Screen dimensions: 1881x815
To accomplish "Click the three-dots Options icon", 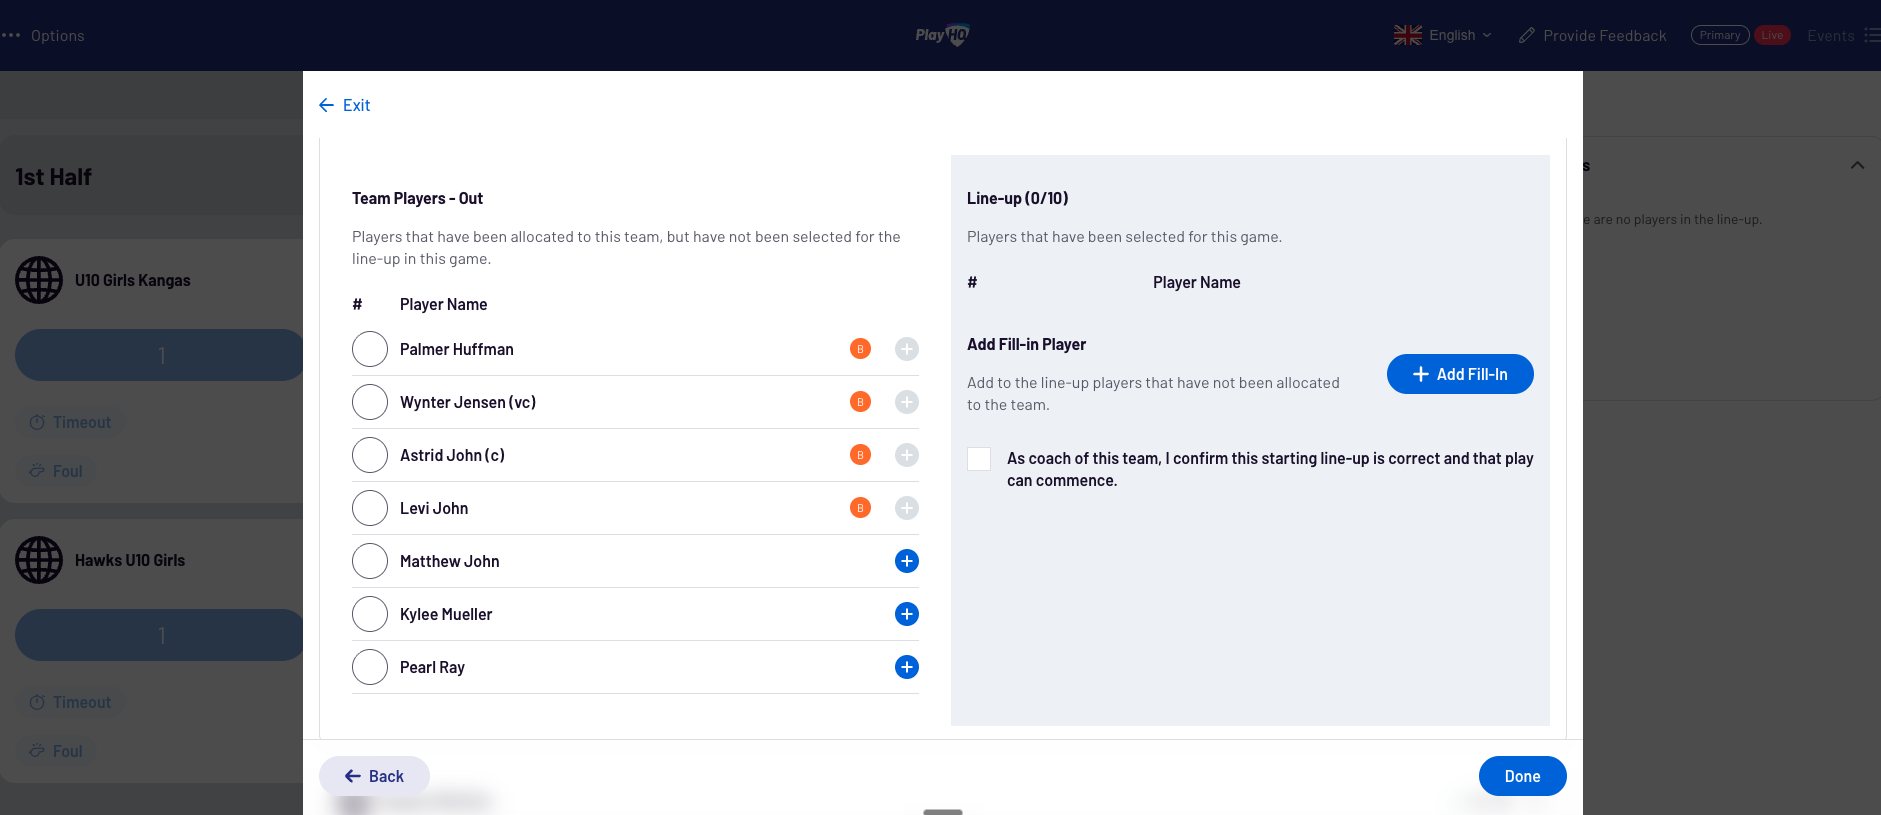I will click(11, 35).
